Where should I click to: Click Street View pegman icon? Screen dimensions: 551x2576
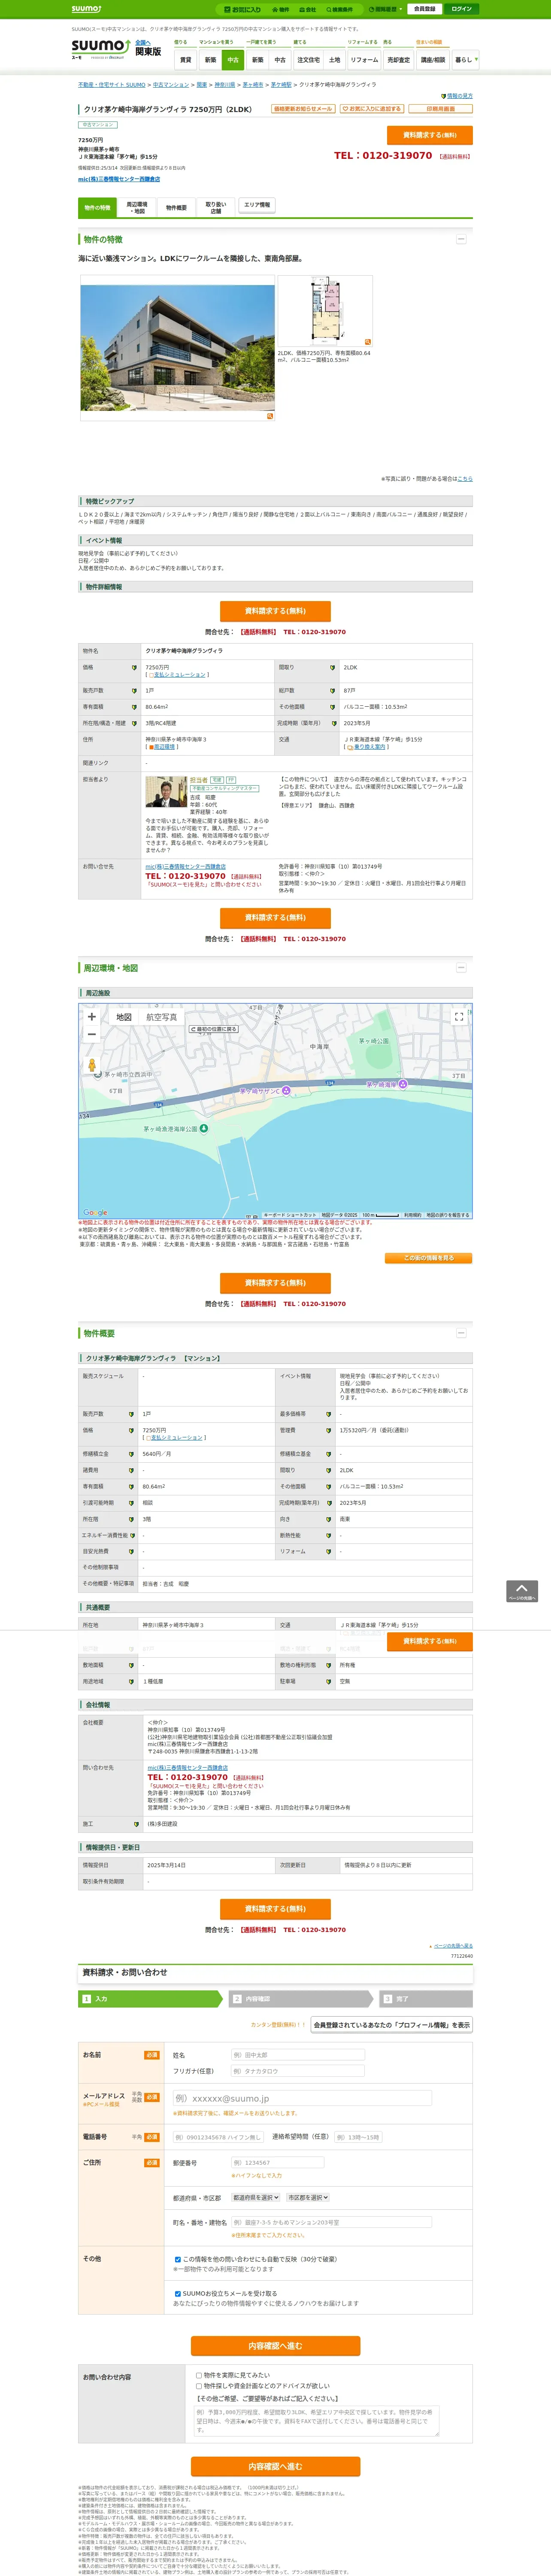click(x=92, y=1065)
